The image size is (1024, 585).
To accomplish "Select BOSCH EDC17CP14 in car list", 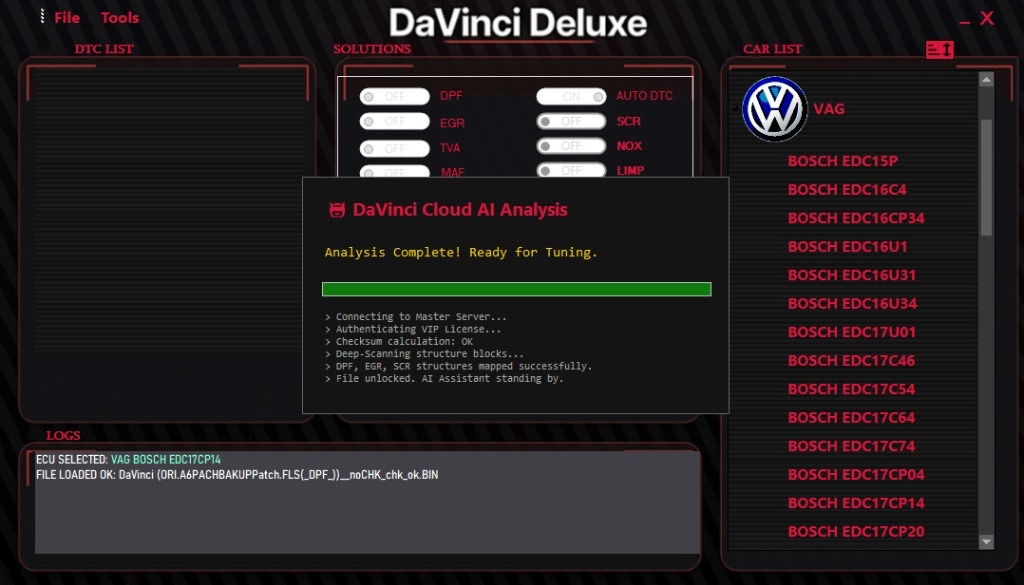I will tap(856, 503).
